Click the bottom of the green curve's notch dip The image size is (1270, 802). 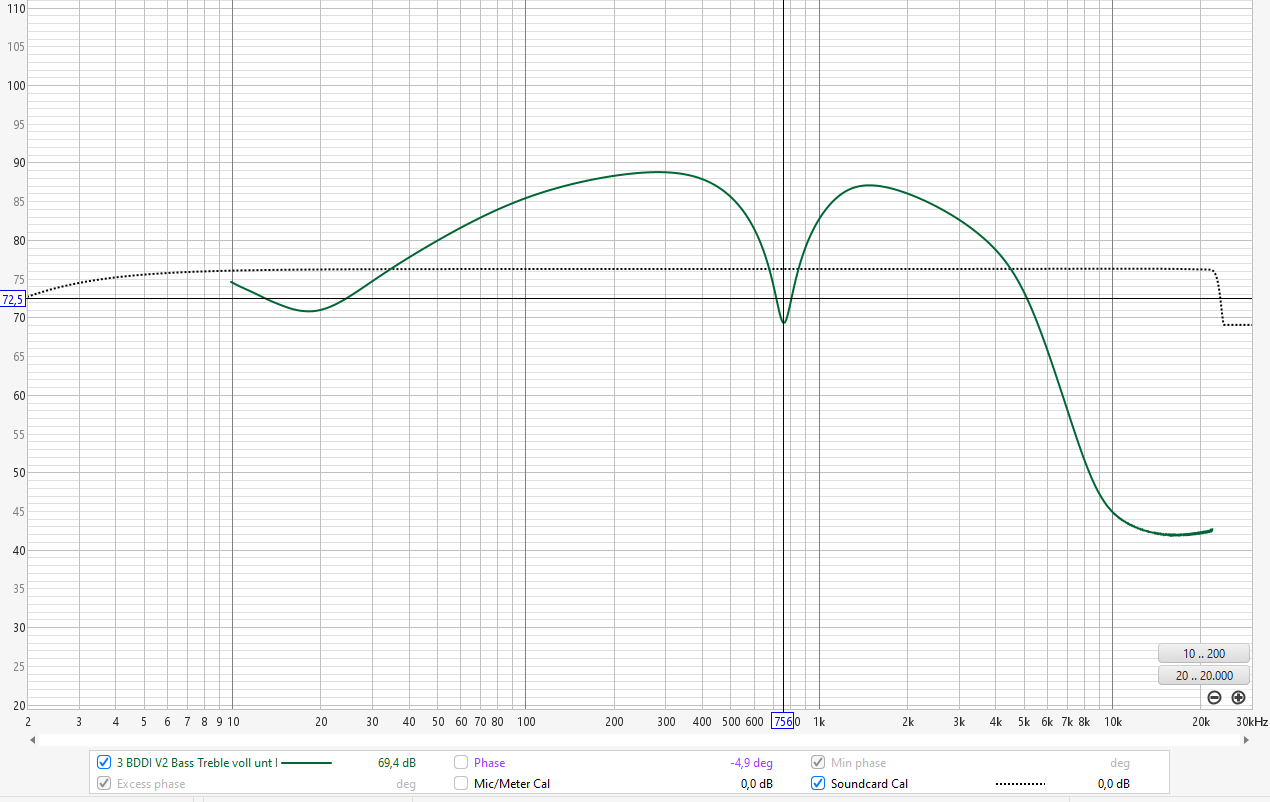784,322
